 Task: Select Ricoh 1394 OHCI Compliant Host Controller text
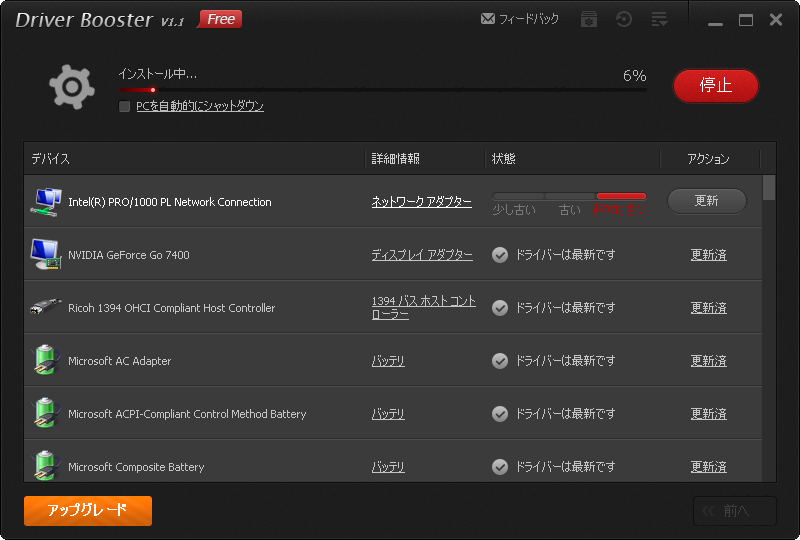coord(171,308)
